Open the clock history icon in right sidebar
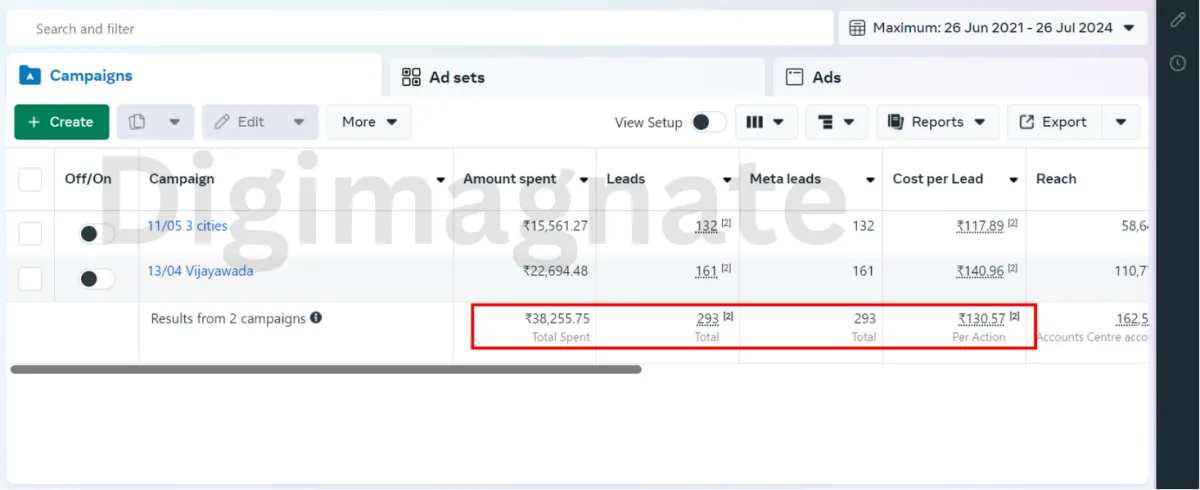This screenshot has width=1200, height=490. (1178, 63)
